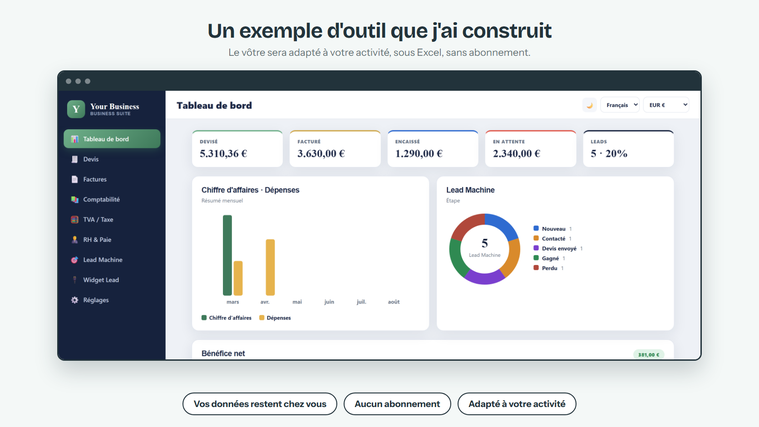Select the Comptabilité sidebar icon
Image resolution: width=759 pixels, height=427 pixels.
coord(75,199)
